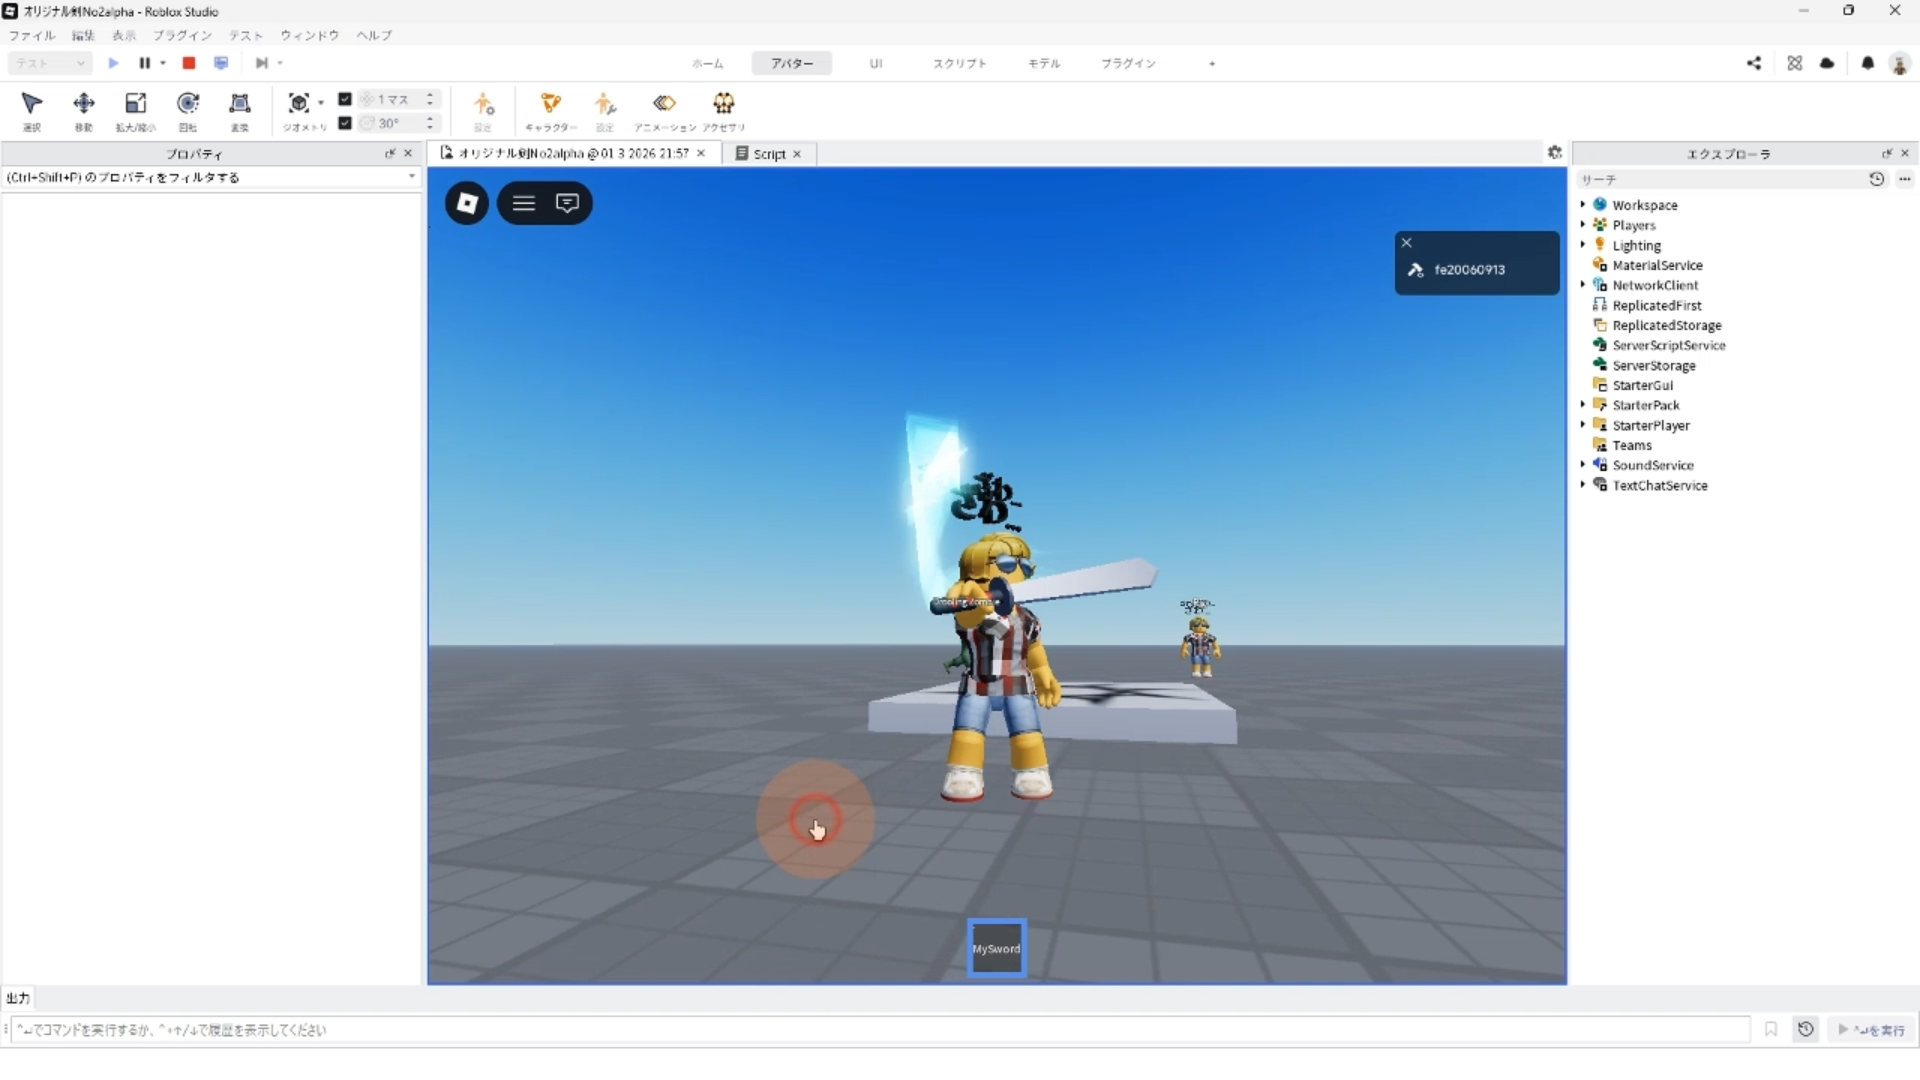Image resolution: width=1920 pixels, height=1080 pixels.
Task: Open the テスト mode dropdown
Action: [50, 63]
